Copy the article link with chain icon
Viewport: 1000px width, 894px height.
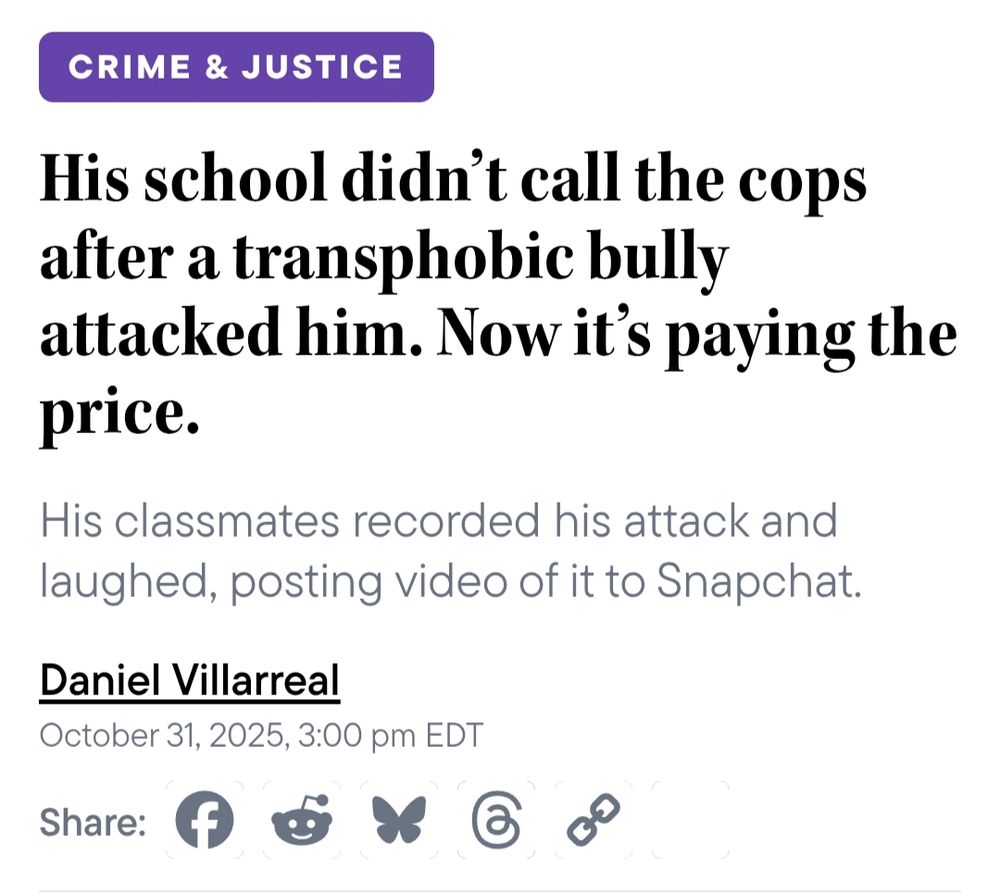tap(593, 820)
